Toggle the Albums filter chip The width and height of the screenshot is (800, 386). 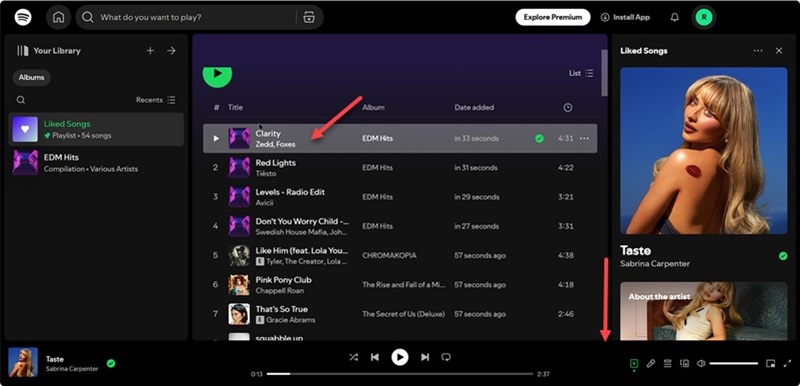tap(32, 78)
